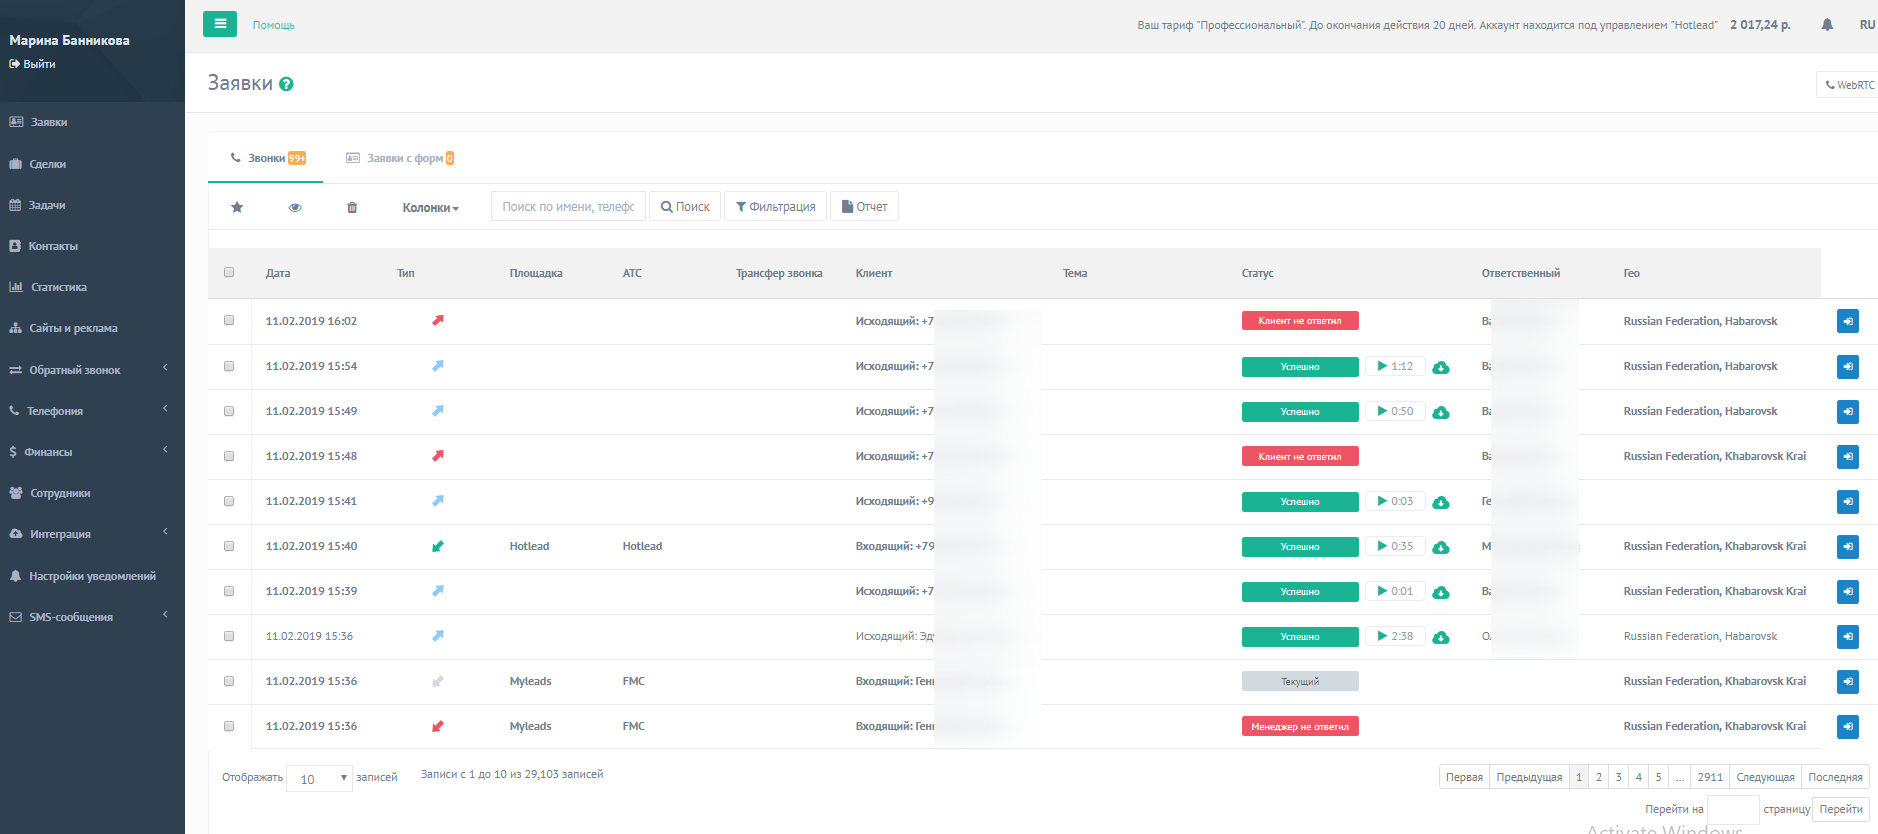Open the notifications bell icon

(1827, 25)
